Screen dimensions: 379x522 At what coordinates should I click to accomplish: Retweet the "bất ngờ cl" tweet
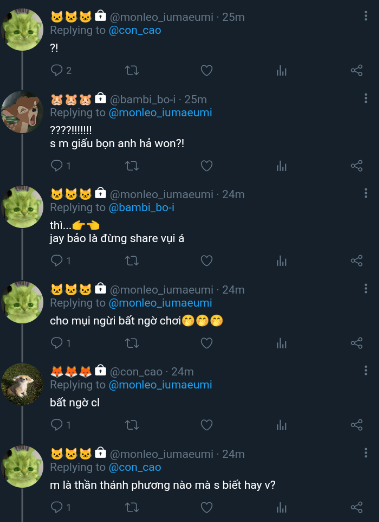tap(132, 425)
